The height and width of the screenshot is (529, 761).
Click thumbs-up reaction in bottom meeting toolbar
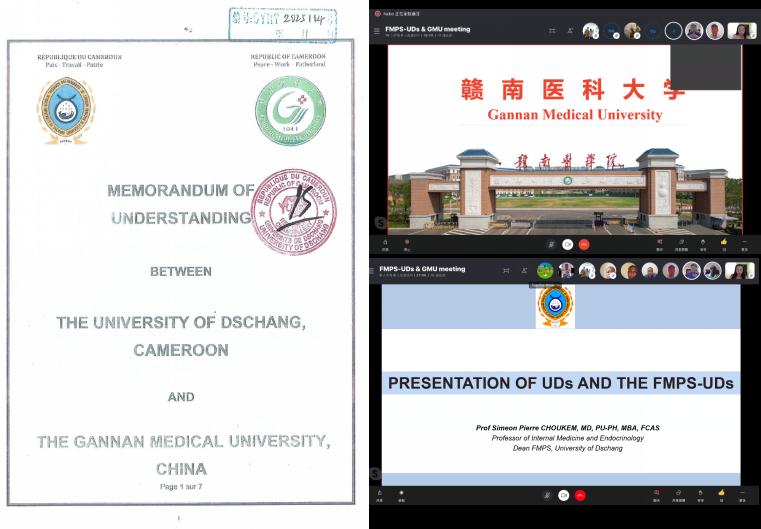(x=721, y=493)
